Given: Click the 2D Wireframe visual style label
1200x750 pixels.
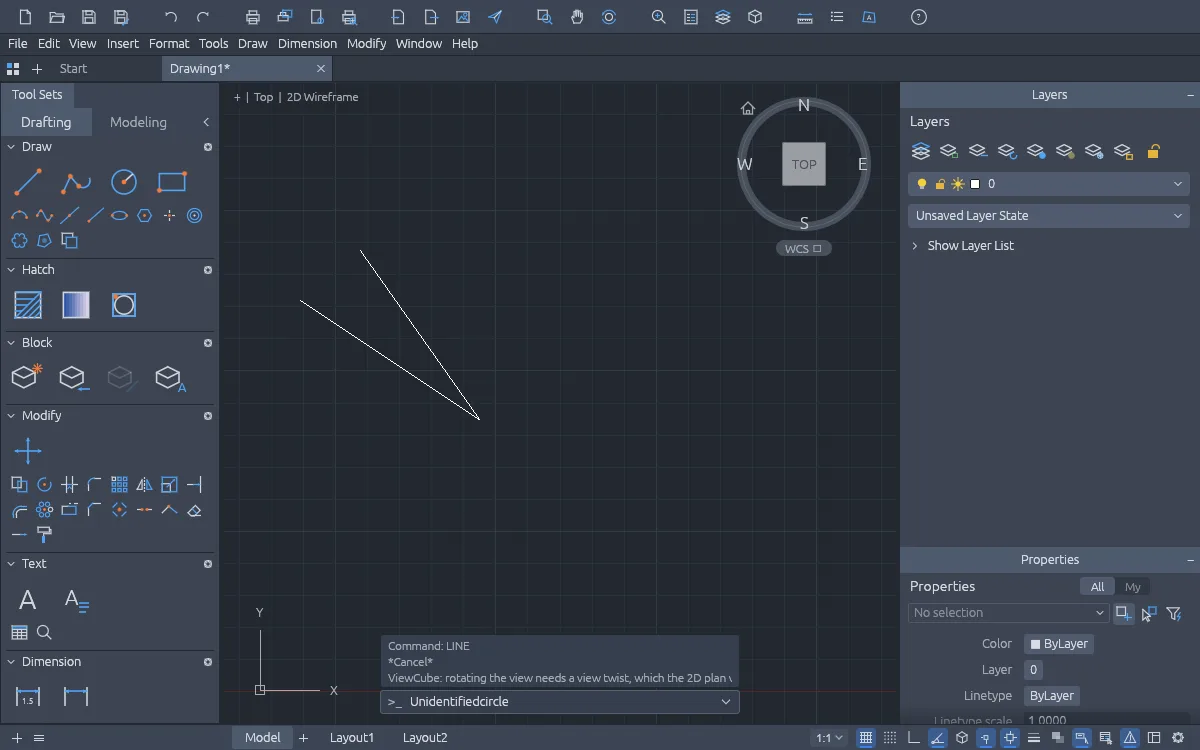Looking at the screenshot, I should click(x=322, y=97).
